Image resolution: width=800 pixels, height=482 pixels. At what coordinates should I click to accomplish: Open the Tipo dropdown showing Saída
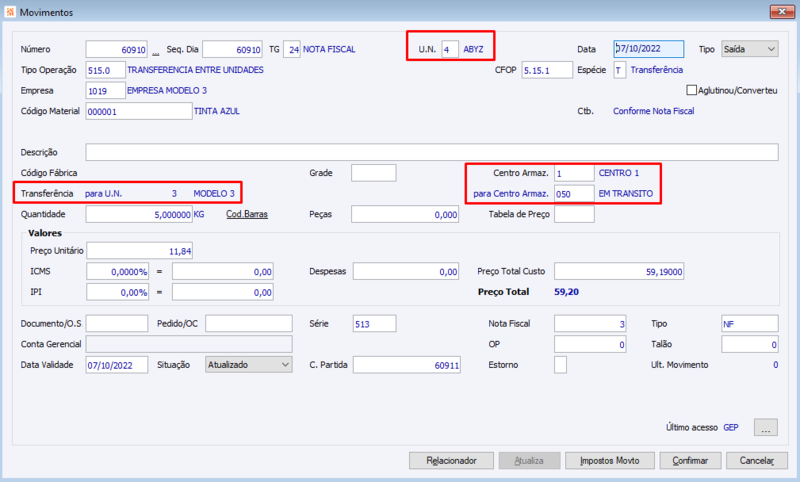click(x=749, y=49)
